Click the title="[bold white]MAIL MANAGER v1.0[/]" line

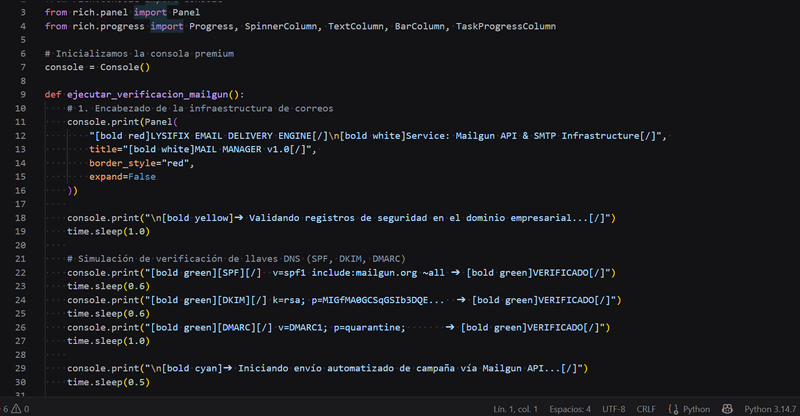203,149
